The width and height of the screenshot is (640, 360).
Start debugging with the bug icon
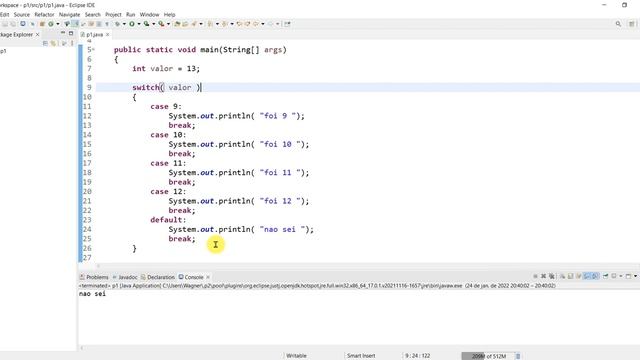pyautogui.click(x=118, y=24)
